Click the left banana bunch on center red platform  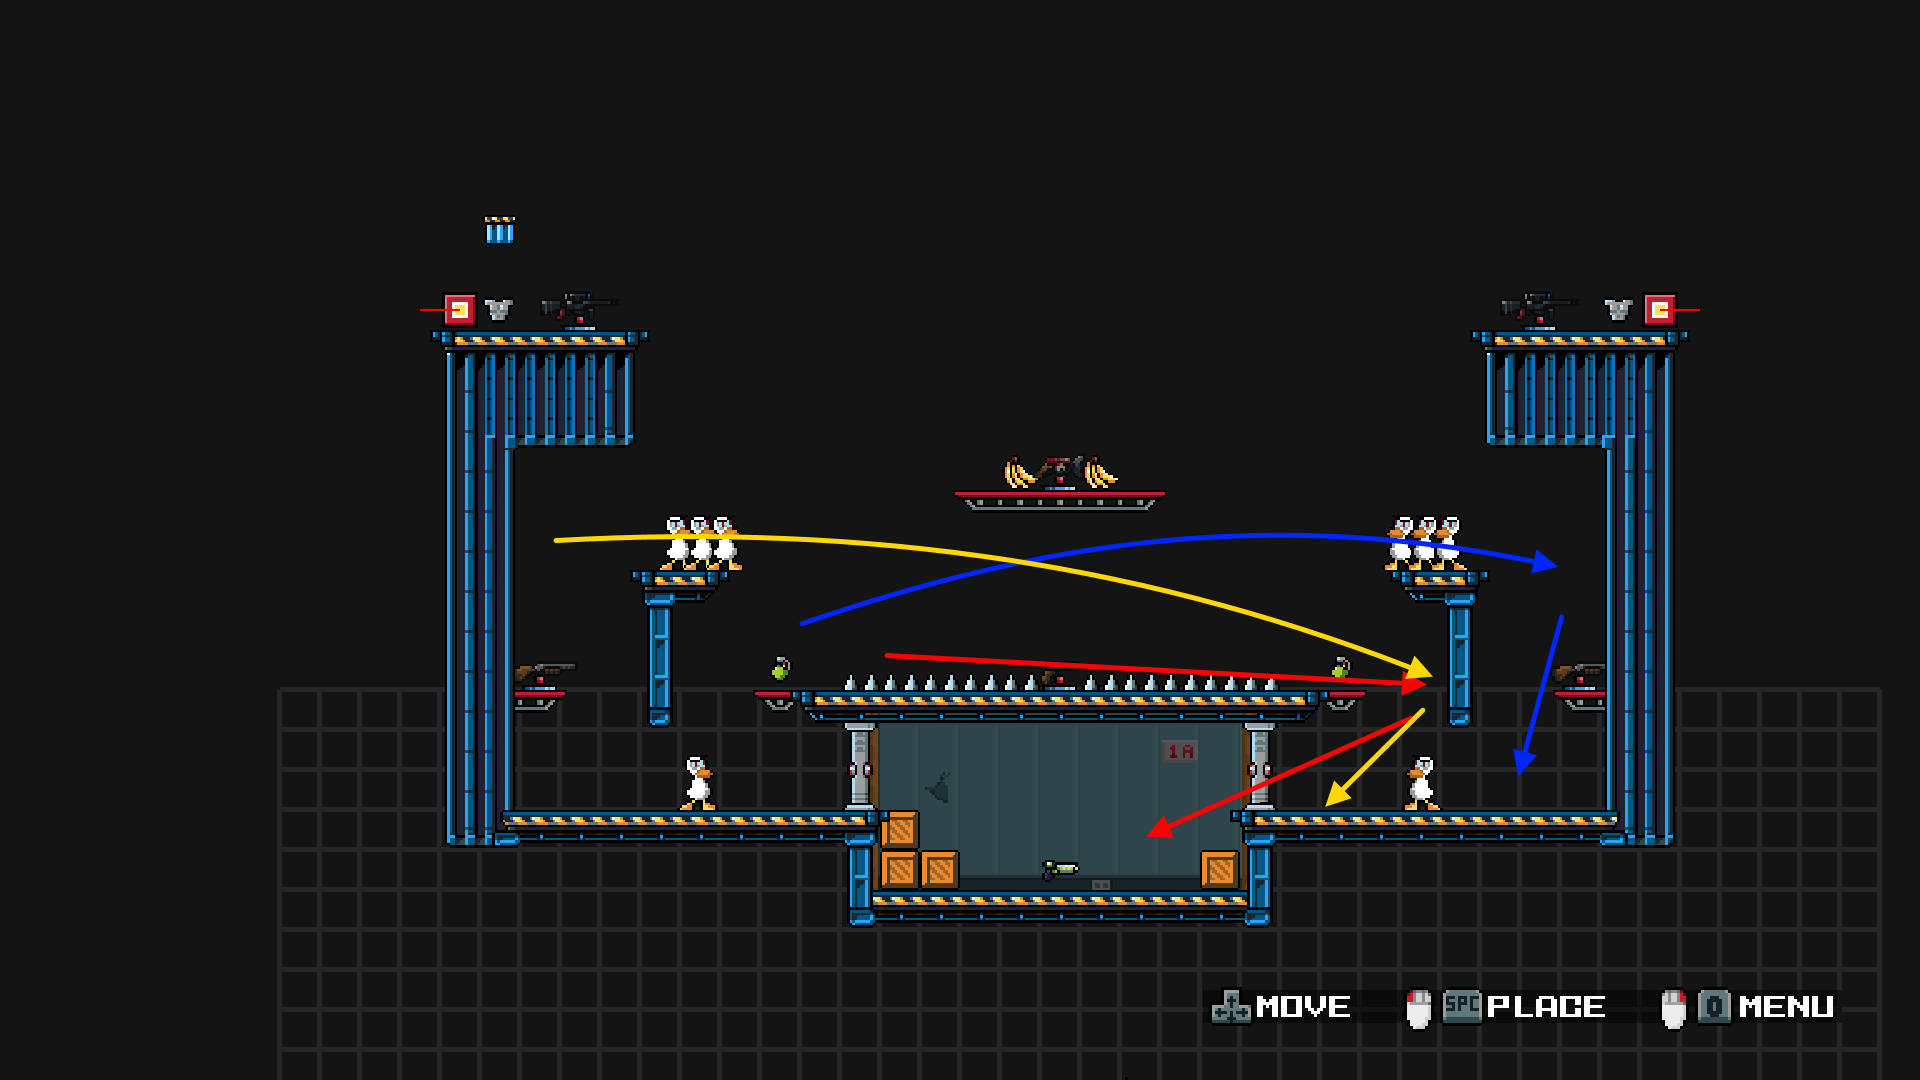click(x=1019, y=473)
